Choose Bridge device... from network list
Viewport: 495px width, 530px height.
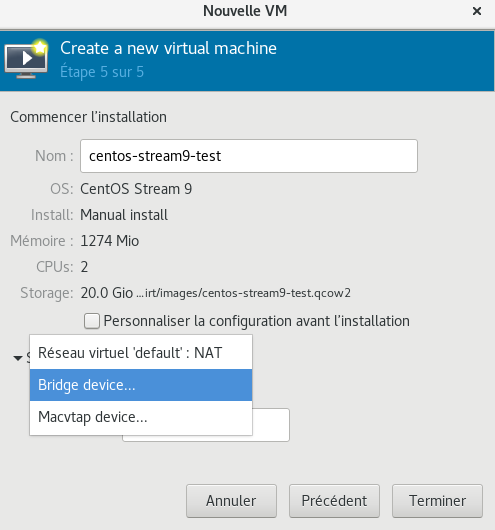(x=141, y=385)
